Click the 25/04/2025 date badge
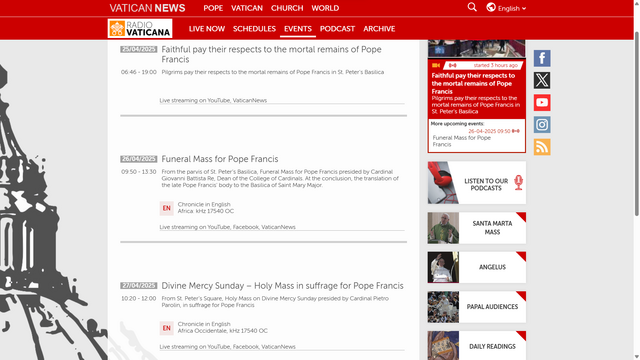 (139, 49)
